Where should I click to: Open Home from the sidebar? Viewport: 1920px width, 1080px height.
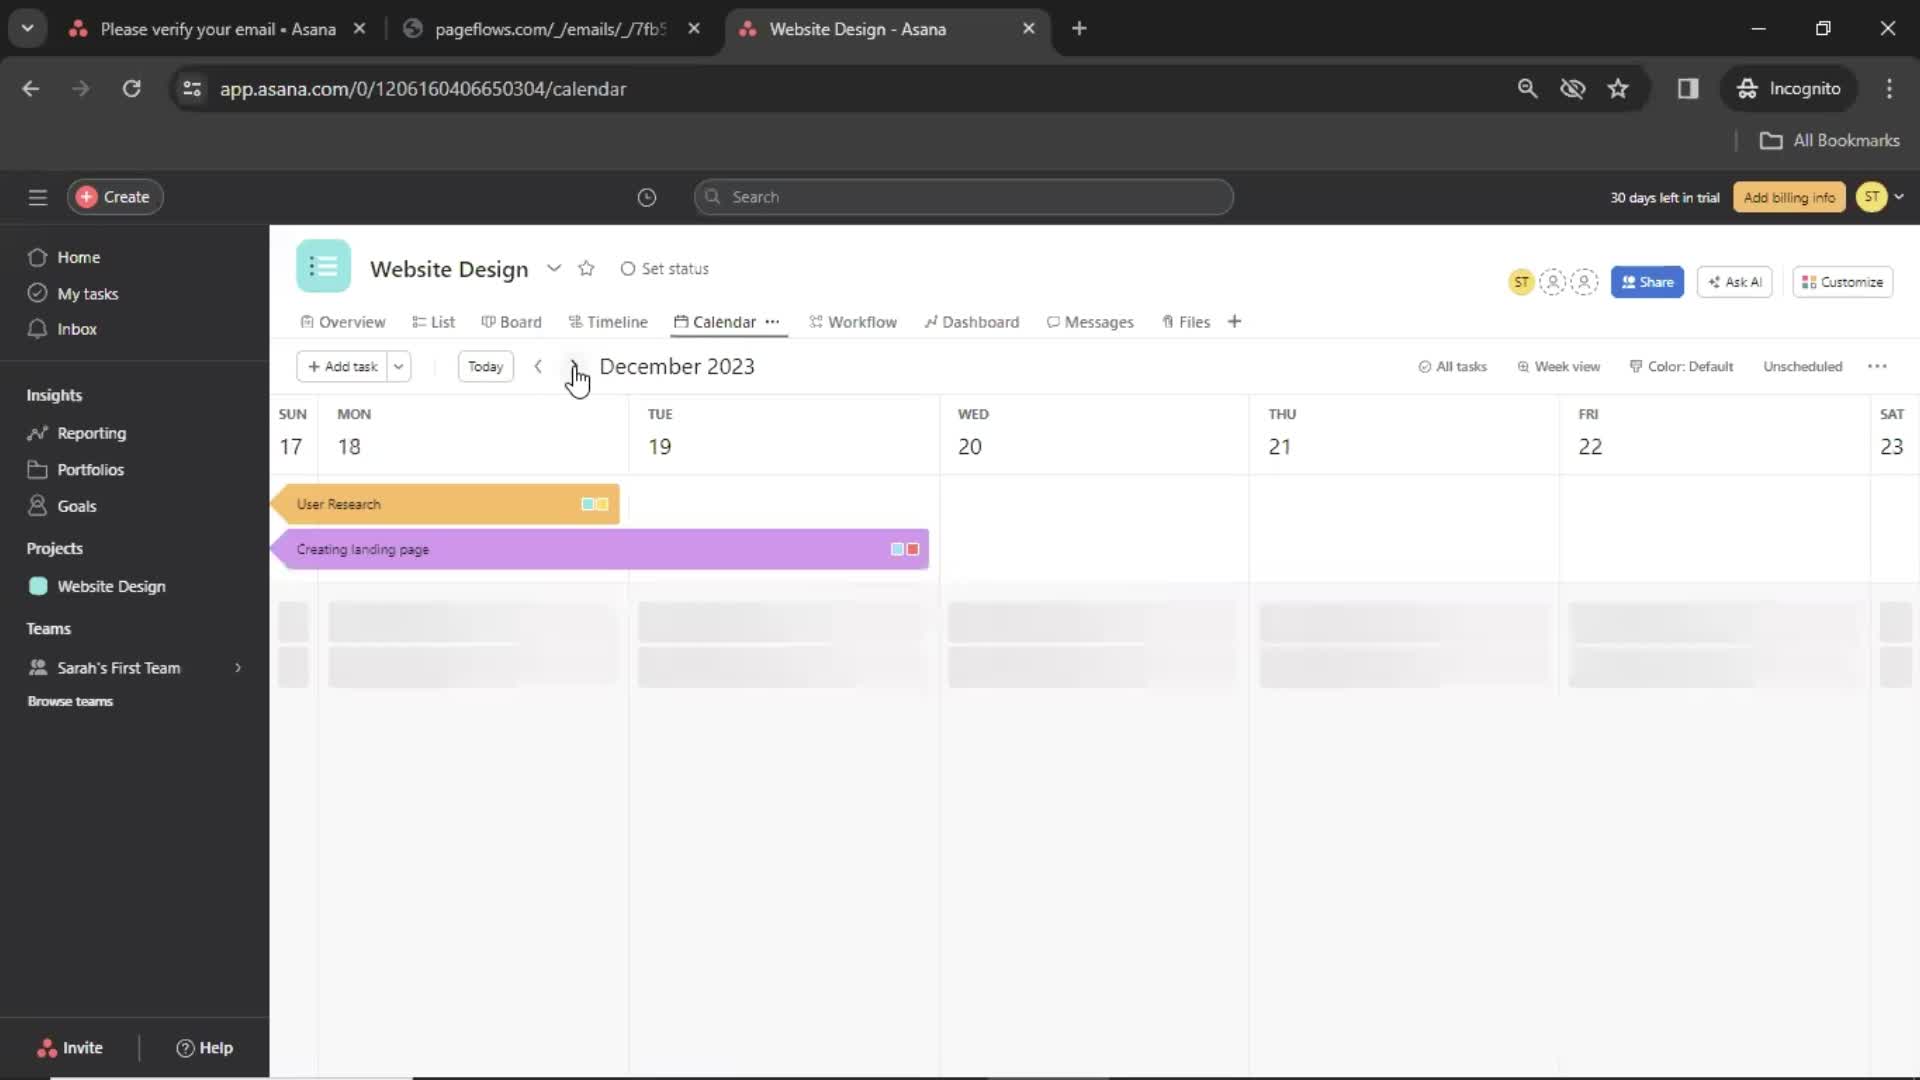[x=80, y=257]
